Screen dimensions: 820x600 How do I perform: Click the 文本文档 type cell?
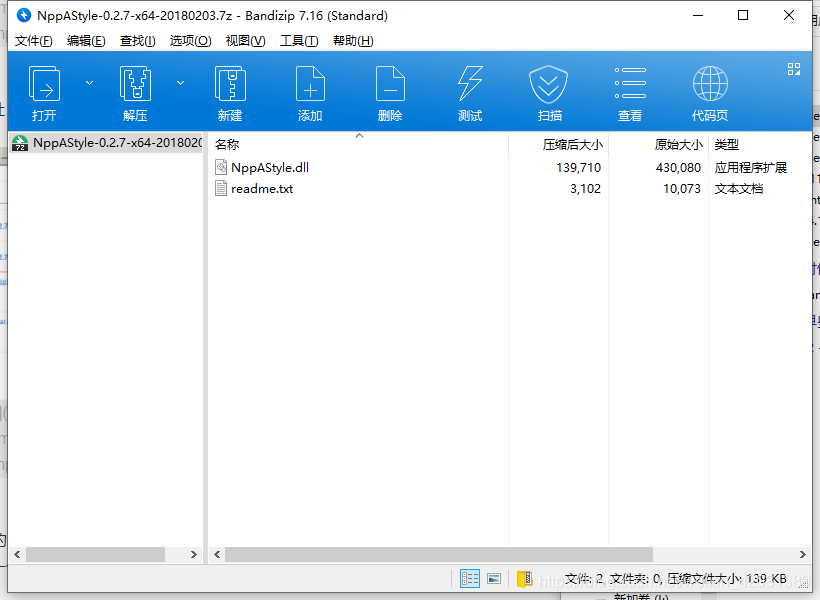738,188
